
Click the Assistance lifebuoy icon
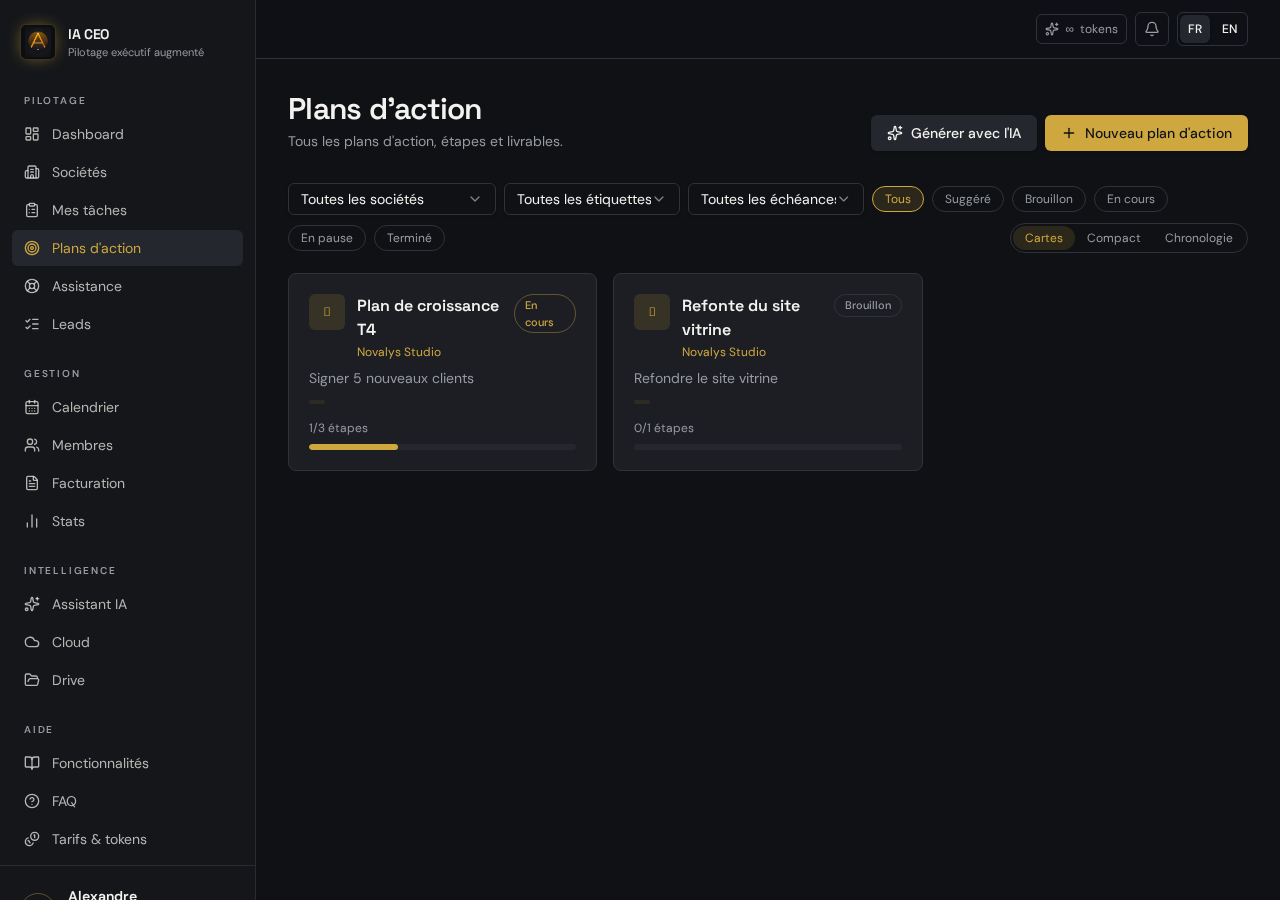point(32,286)
